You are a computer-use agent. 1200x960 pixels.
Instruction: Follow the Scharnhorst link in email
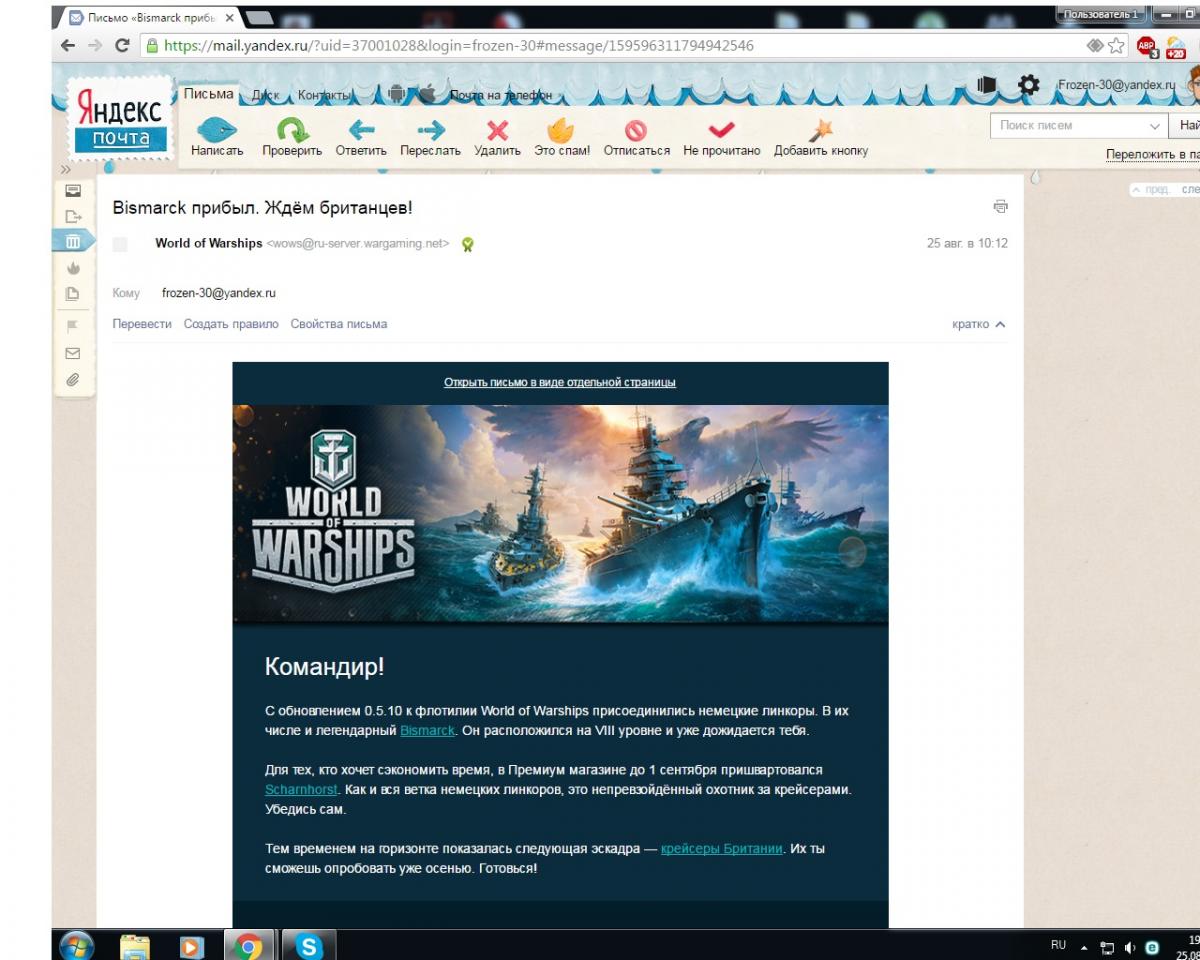pyautogui.click(x=301, y=790)
